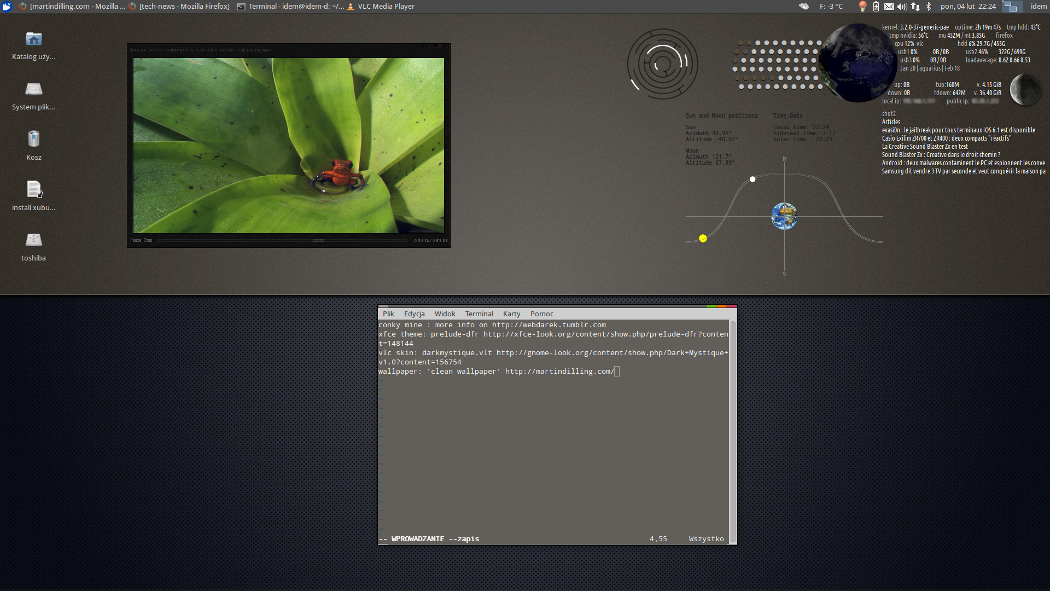1050x591 pixels.
Task: Open Pomoc menu in terminal
Action: 542,313
